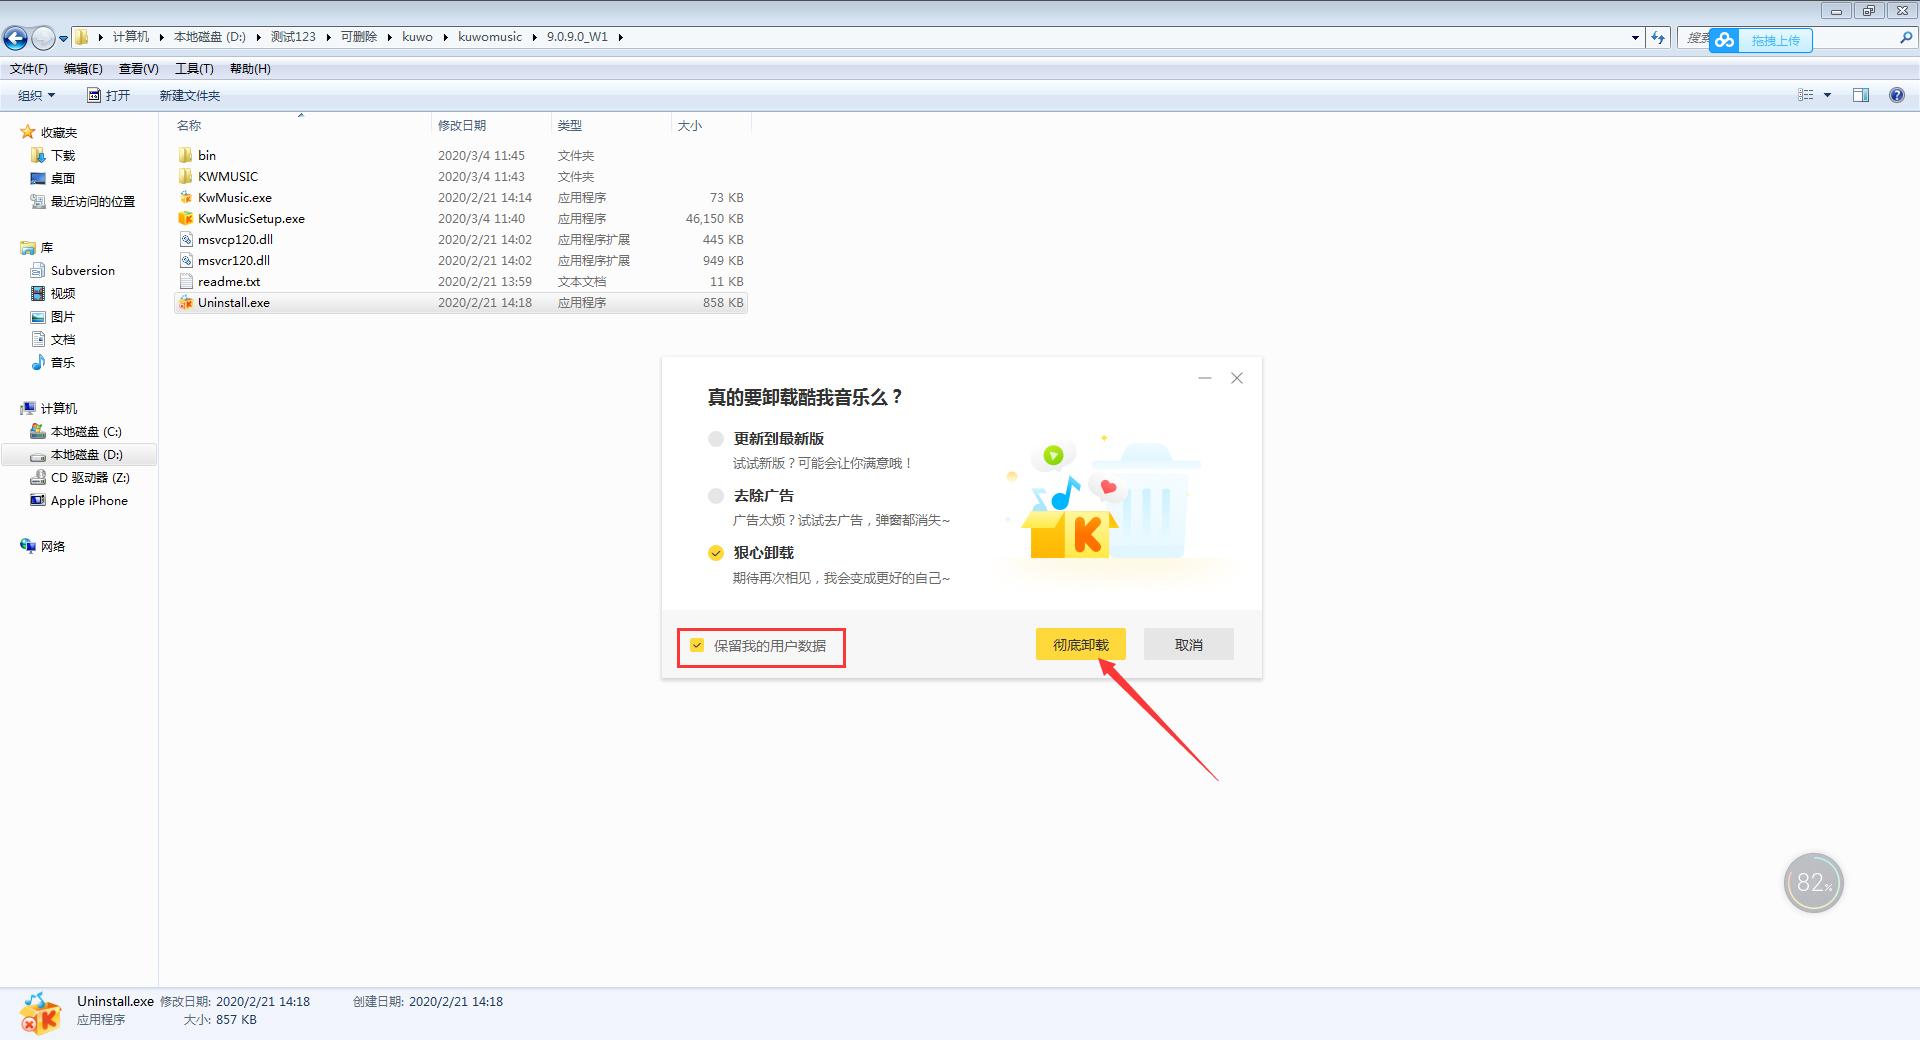Click the search magnifier icon
This screenshot has width=1920, height=1040.
click(x=1906, y=37)
